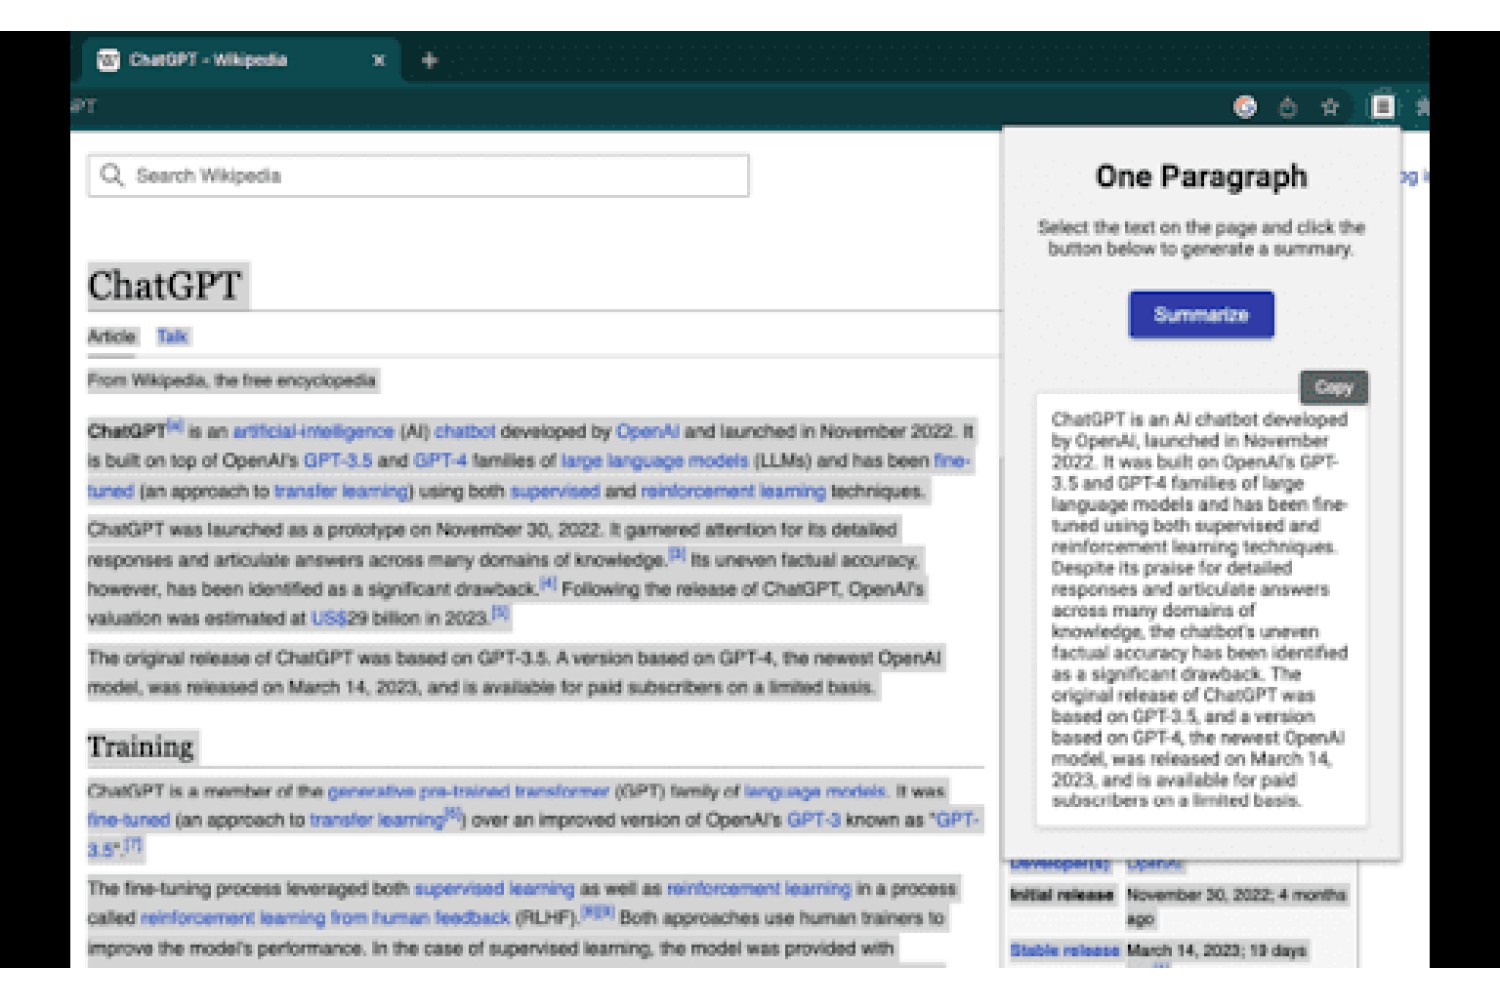Click the Stable release link in the infobox

pyautogui.click(x=1064, y=950)
